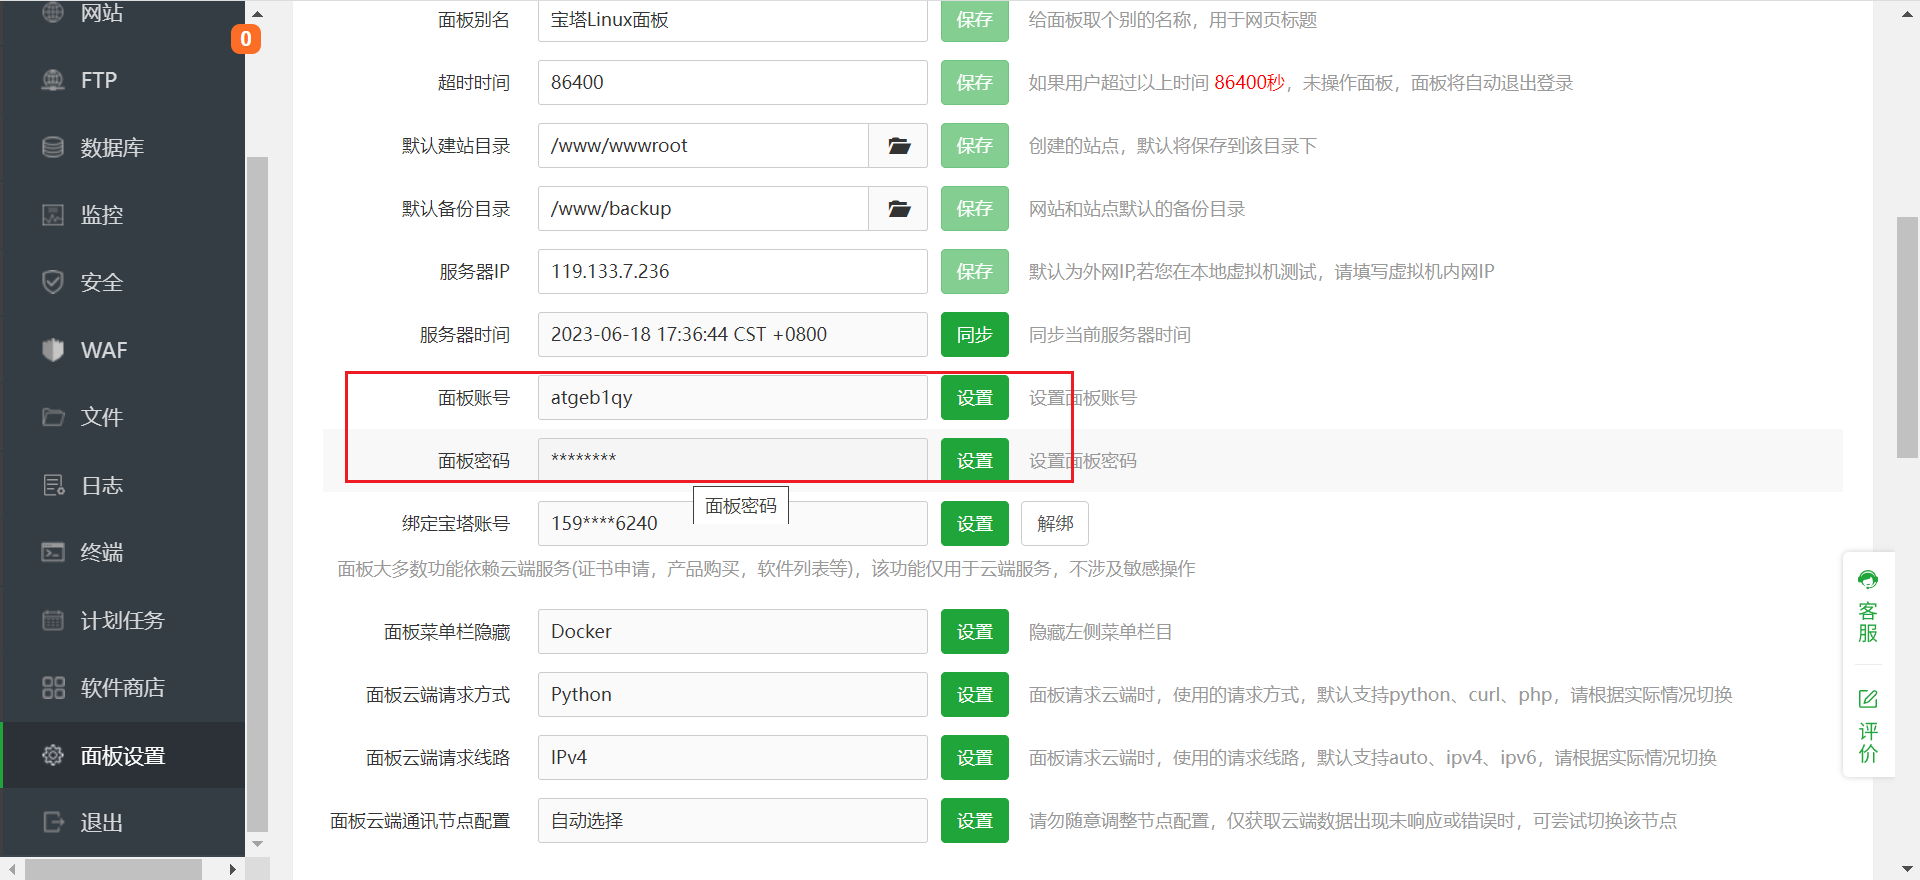Click 设置 for 面板云端请求方式

tap(975, 695)
